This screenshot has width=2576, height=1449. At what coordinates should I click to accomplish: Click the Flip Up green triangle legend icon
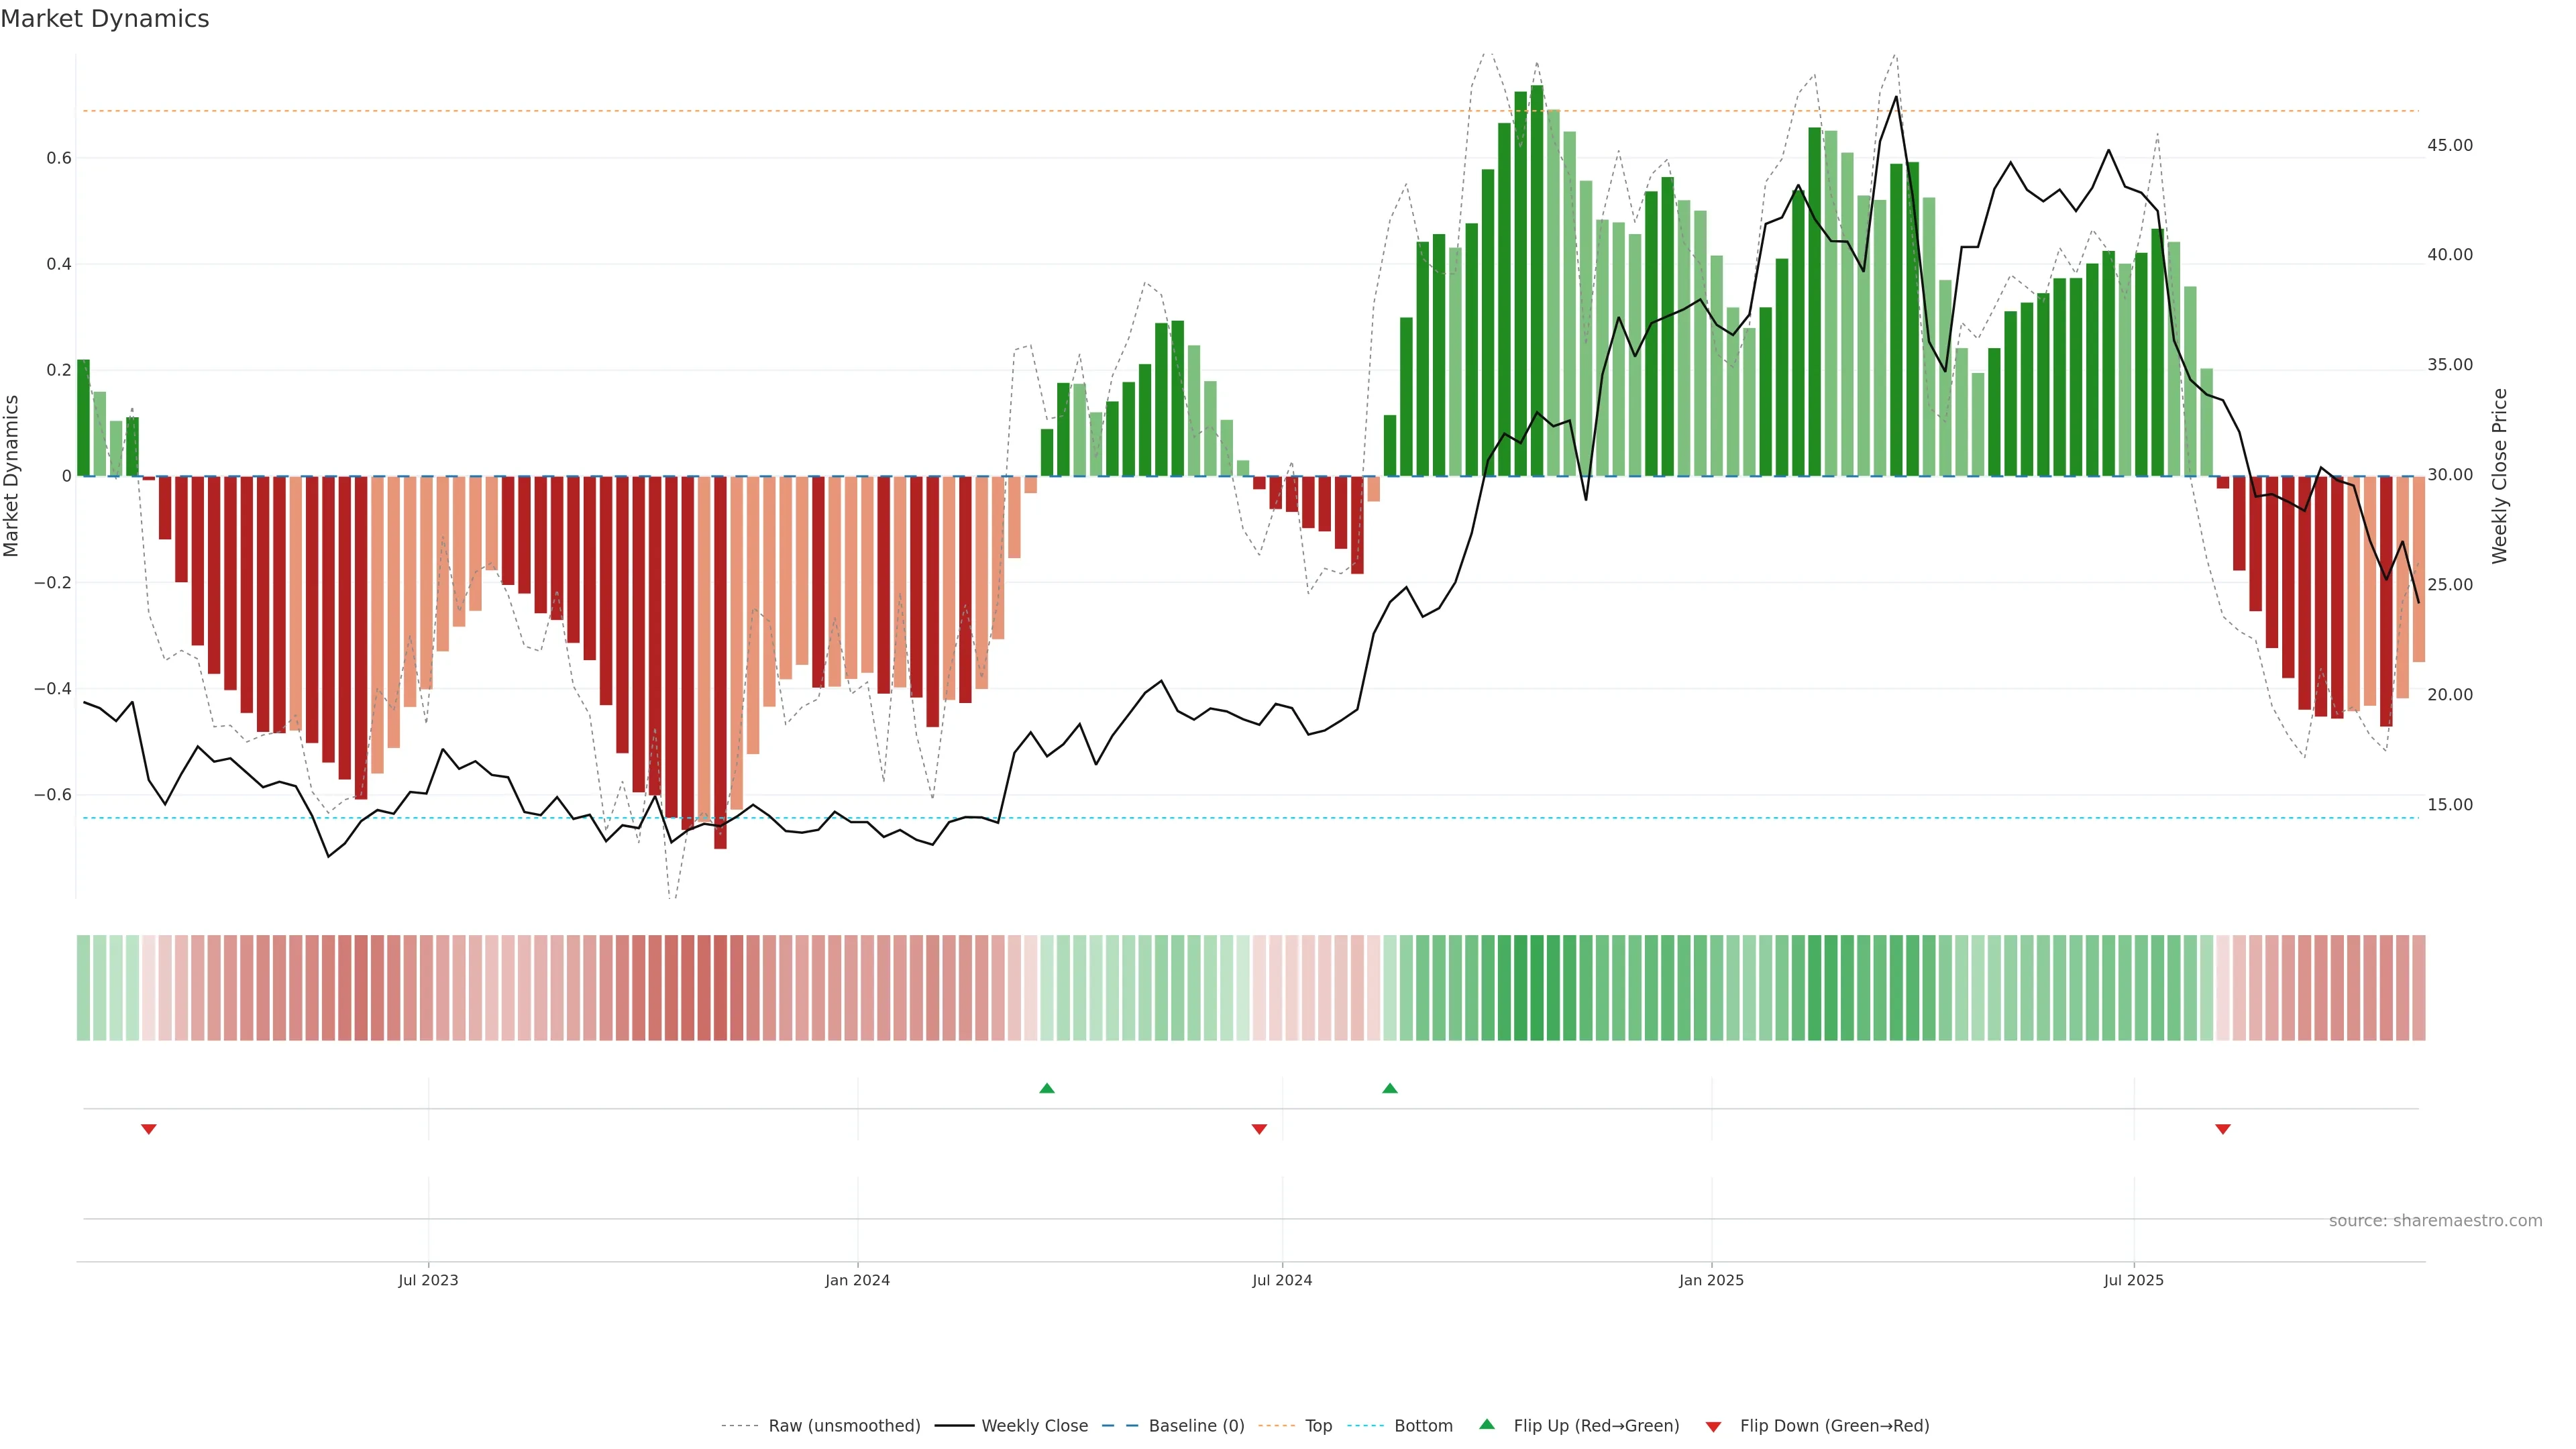click(x=1487, y=1424)
